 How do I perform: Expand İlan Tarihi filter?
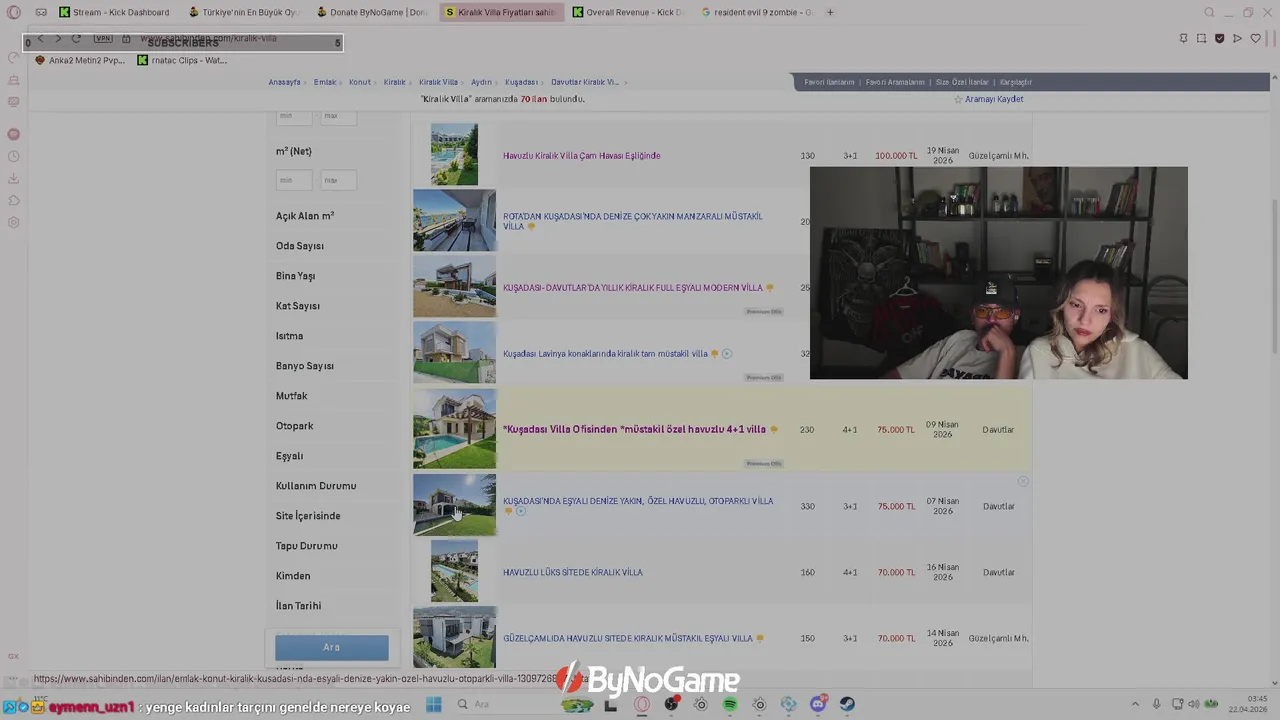298,606
